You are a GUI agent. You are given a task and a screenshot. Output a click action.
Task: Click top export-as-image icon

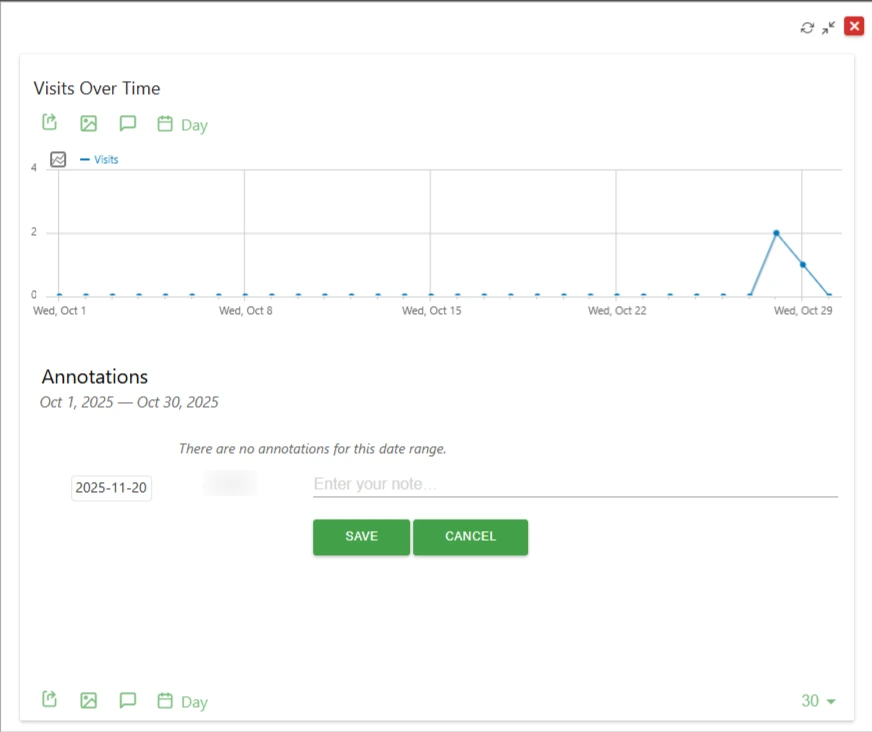click(89, 124)
